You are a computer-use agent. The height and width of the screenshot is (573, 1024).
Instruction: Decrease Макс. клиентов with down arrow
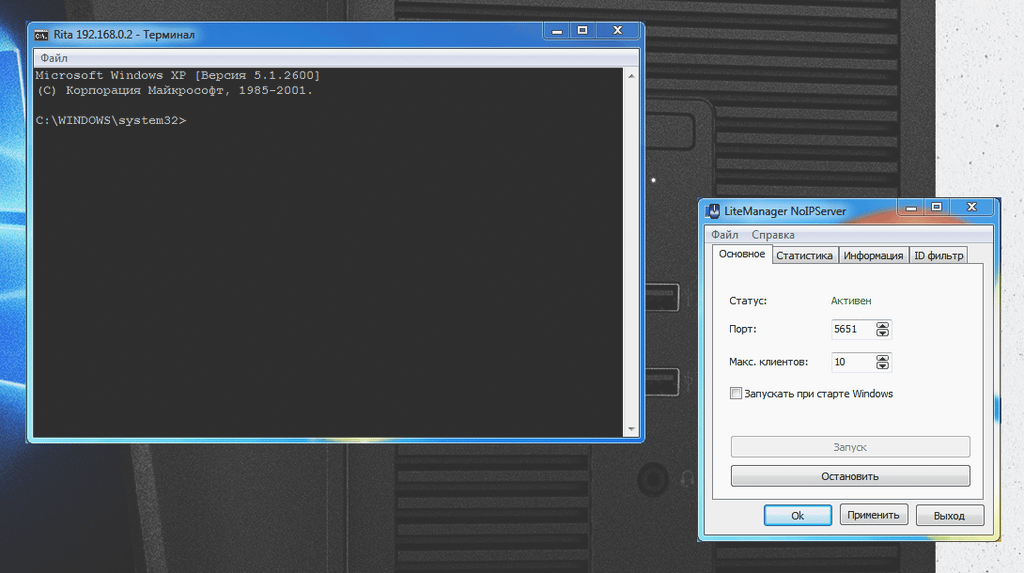pyautogui.click(x=882, y=366)
